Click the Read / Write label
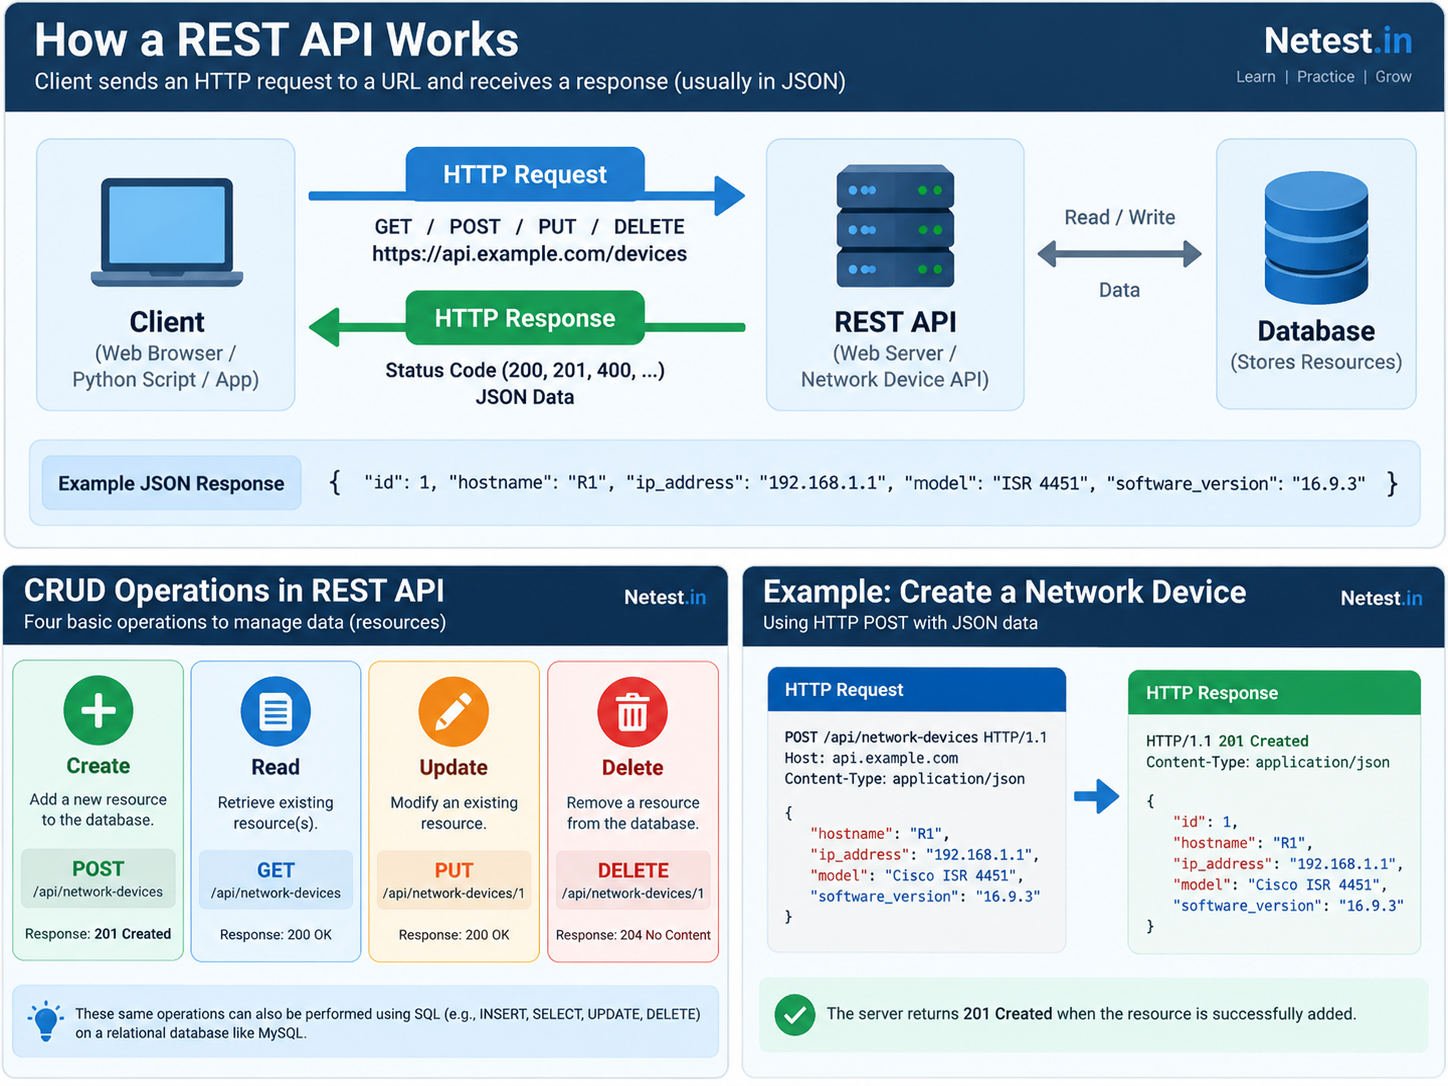 pos(1119,217)
